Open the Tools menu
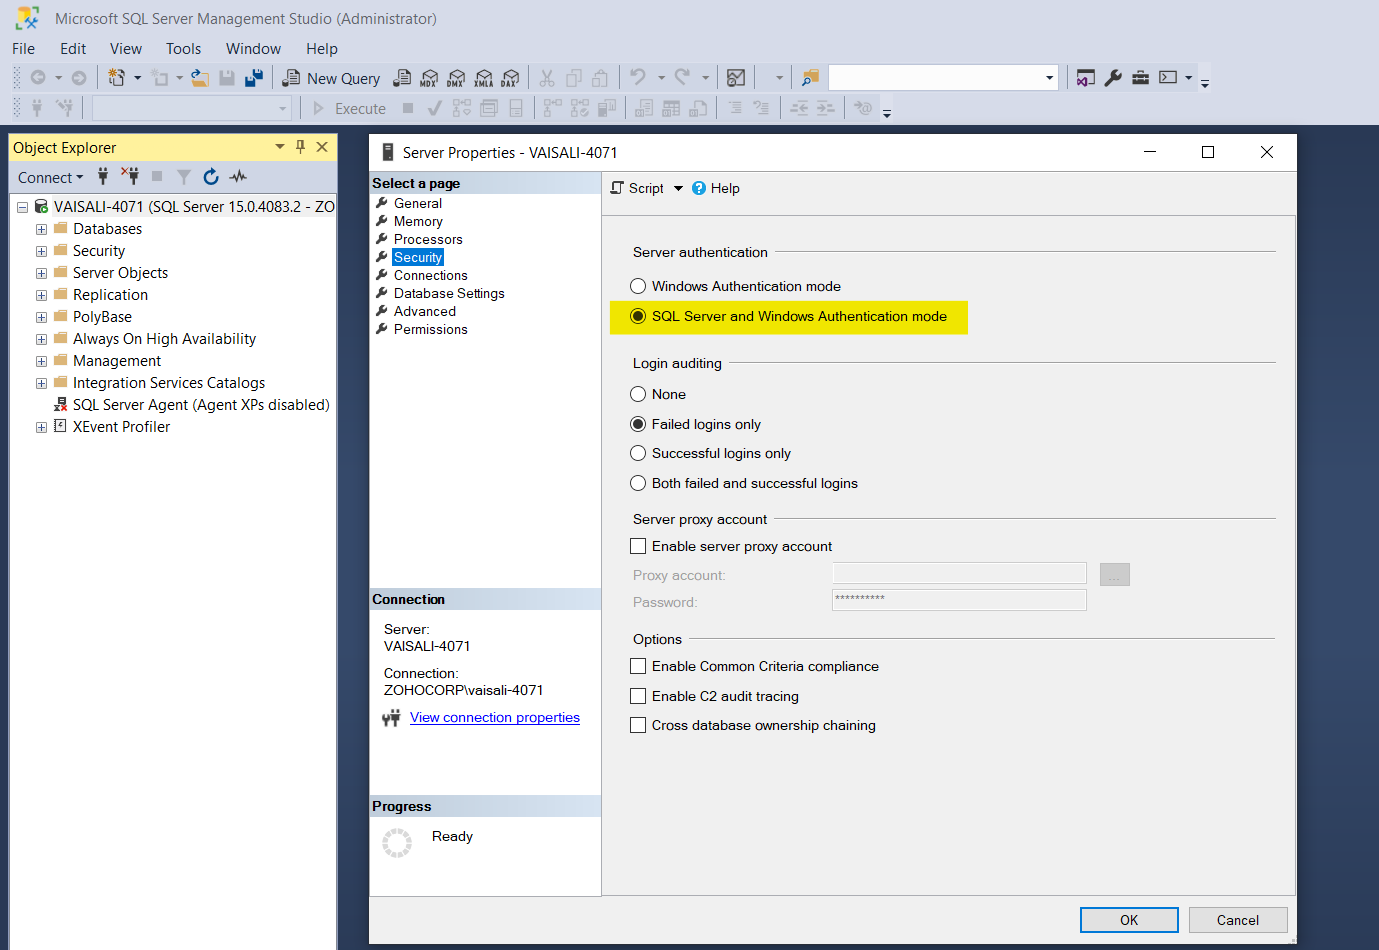Viewport: 1379px width, 950px height. pyautogui.click(x=183, y=49)
